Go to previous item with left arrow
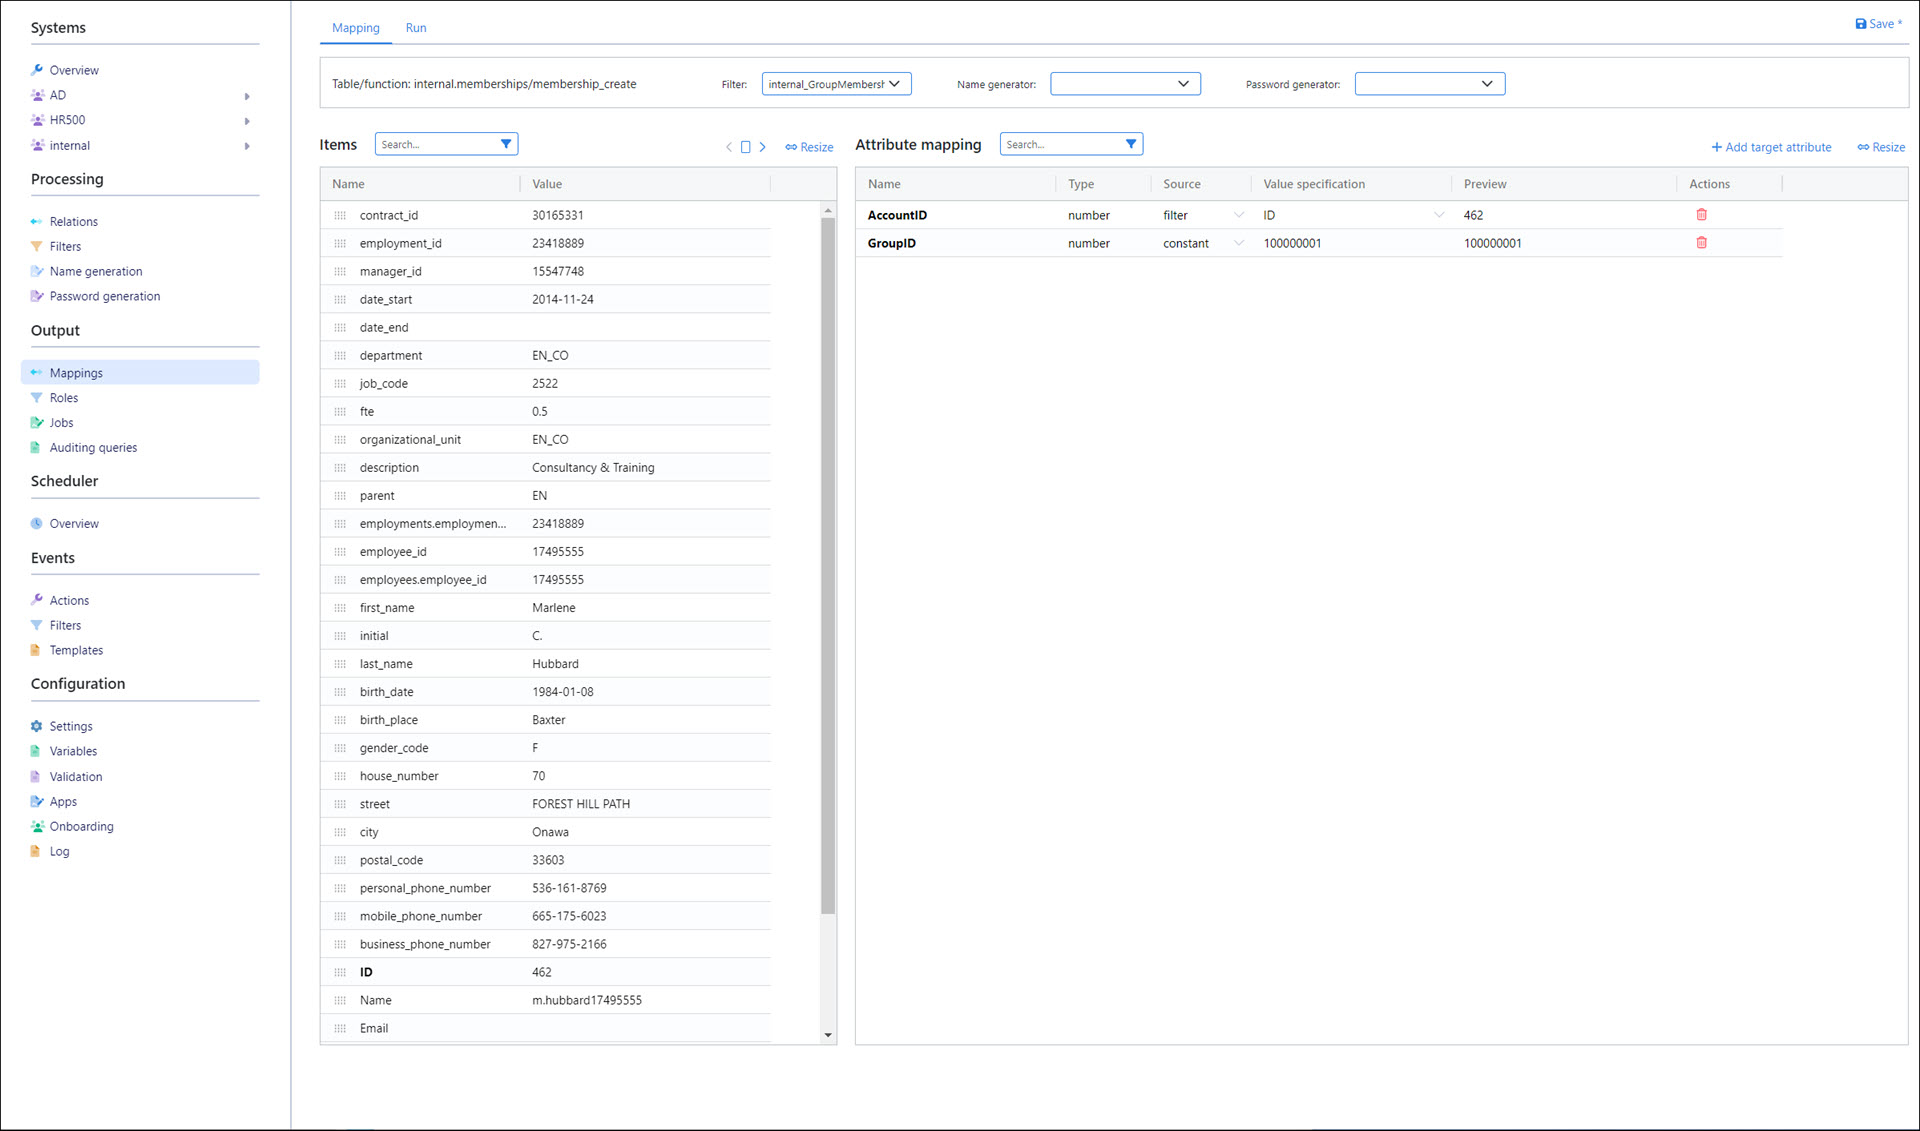 729,147
